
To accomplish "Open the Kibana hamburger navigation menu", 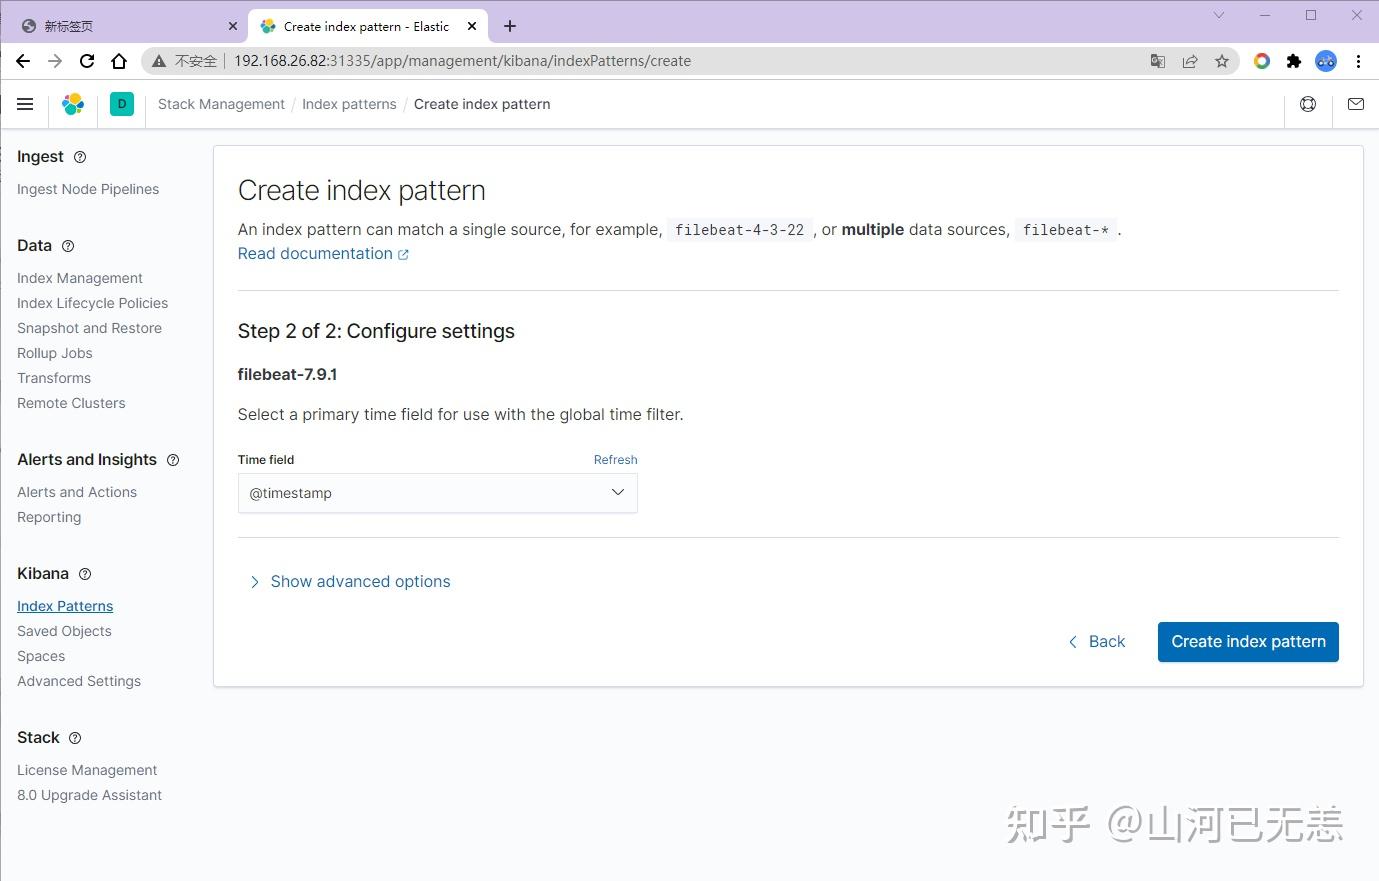I will tap(25, 104).
